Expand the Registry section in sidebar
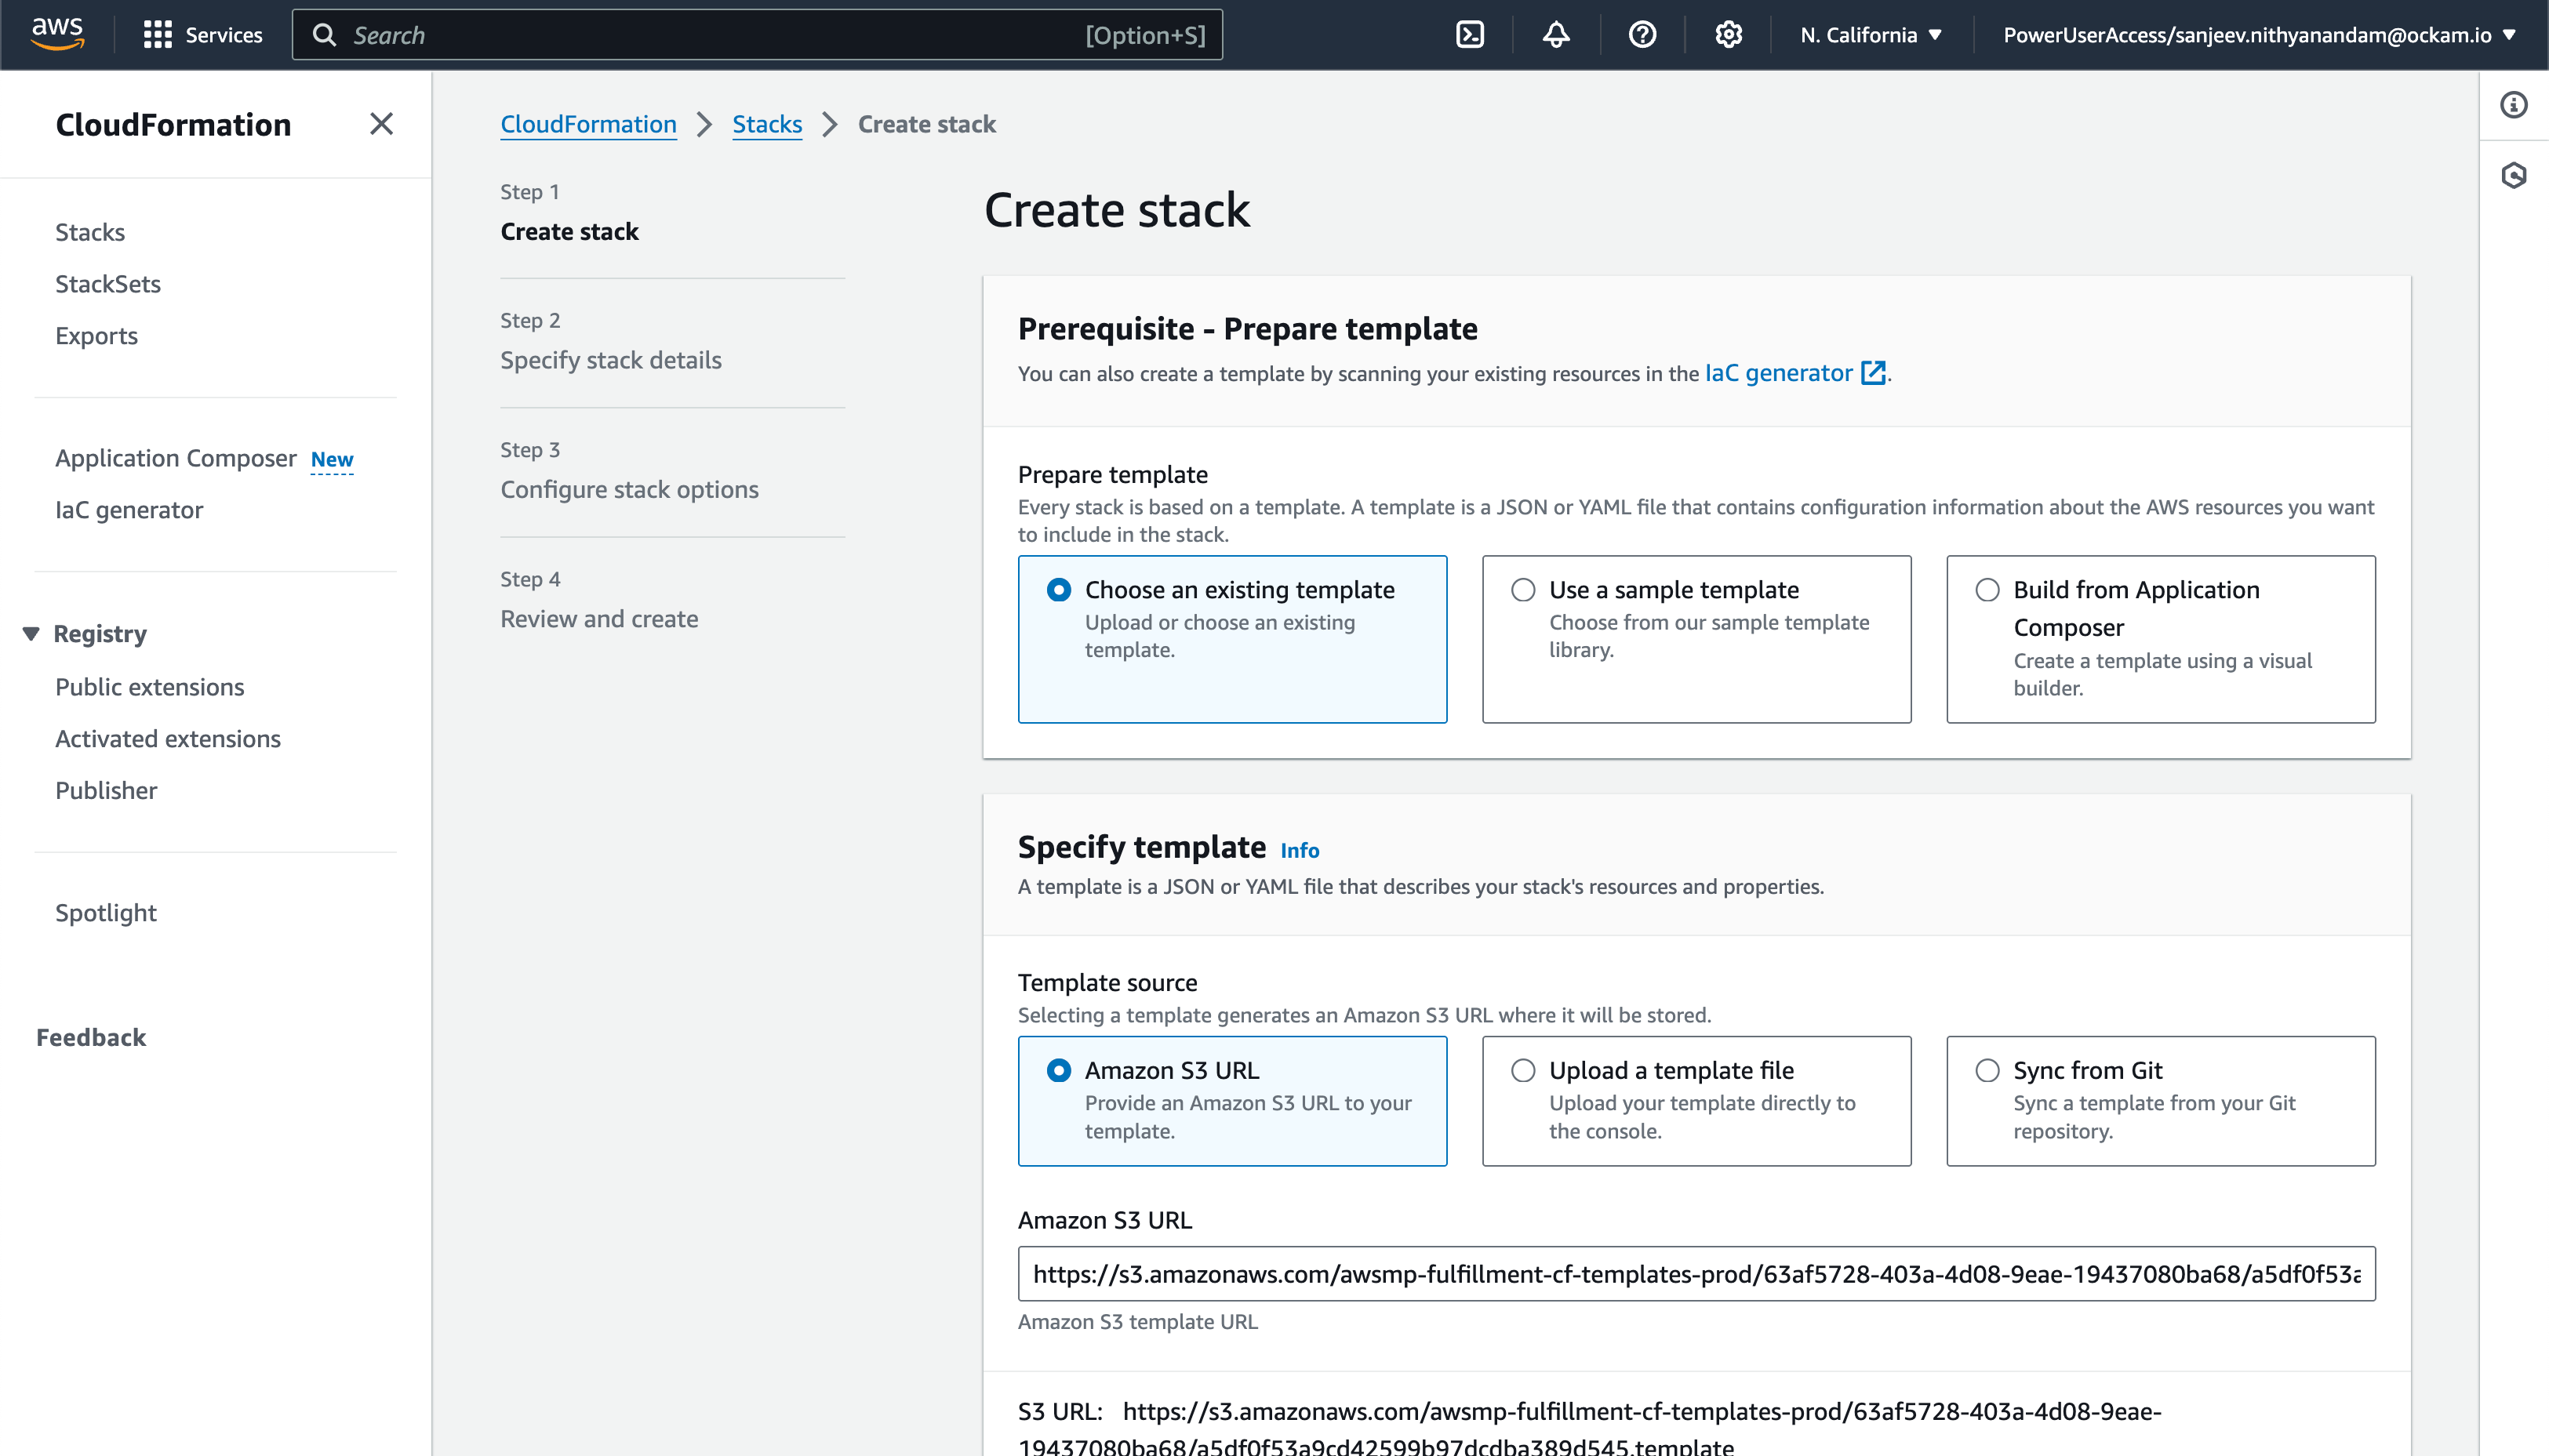This screenshot has width=2549, height=1456. coord(33,634)
